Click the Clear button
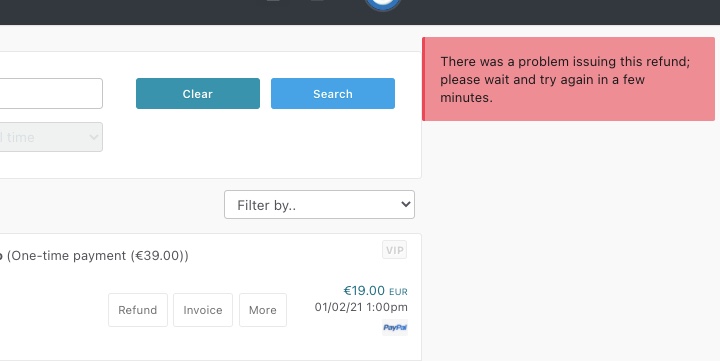 click(198, 94)
